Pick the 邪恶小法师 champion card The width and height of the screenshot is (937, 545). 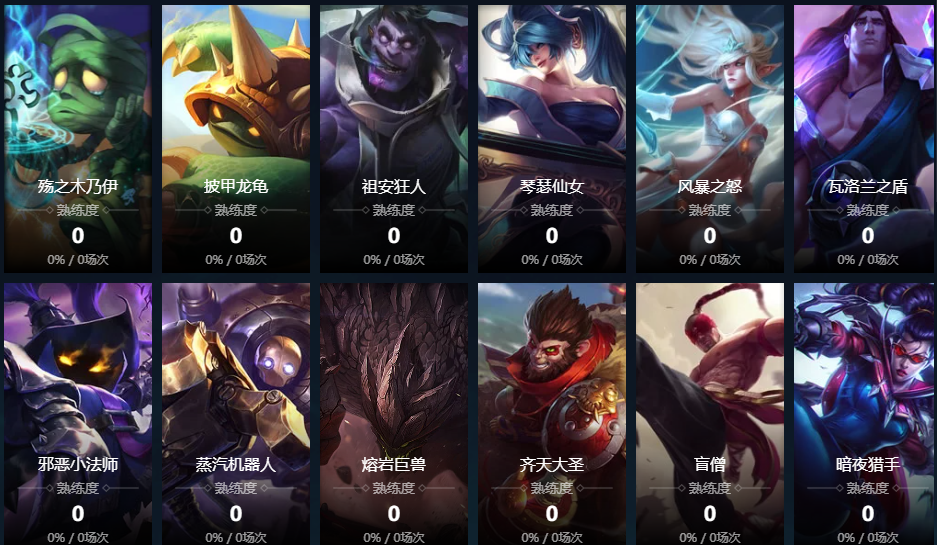click(x=78, y=414)
